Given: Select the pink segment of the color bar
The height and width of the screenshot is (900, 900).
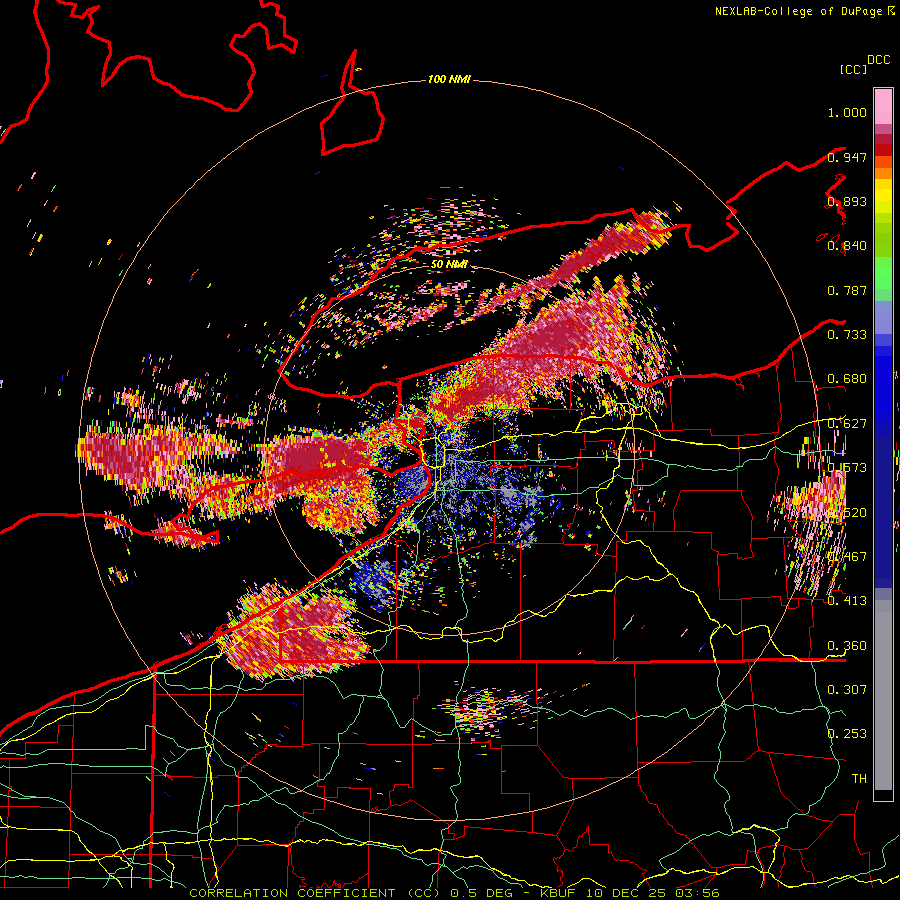Looking at the screenshot, I should [x=883, y=106].
